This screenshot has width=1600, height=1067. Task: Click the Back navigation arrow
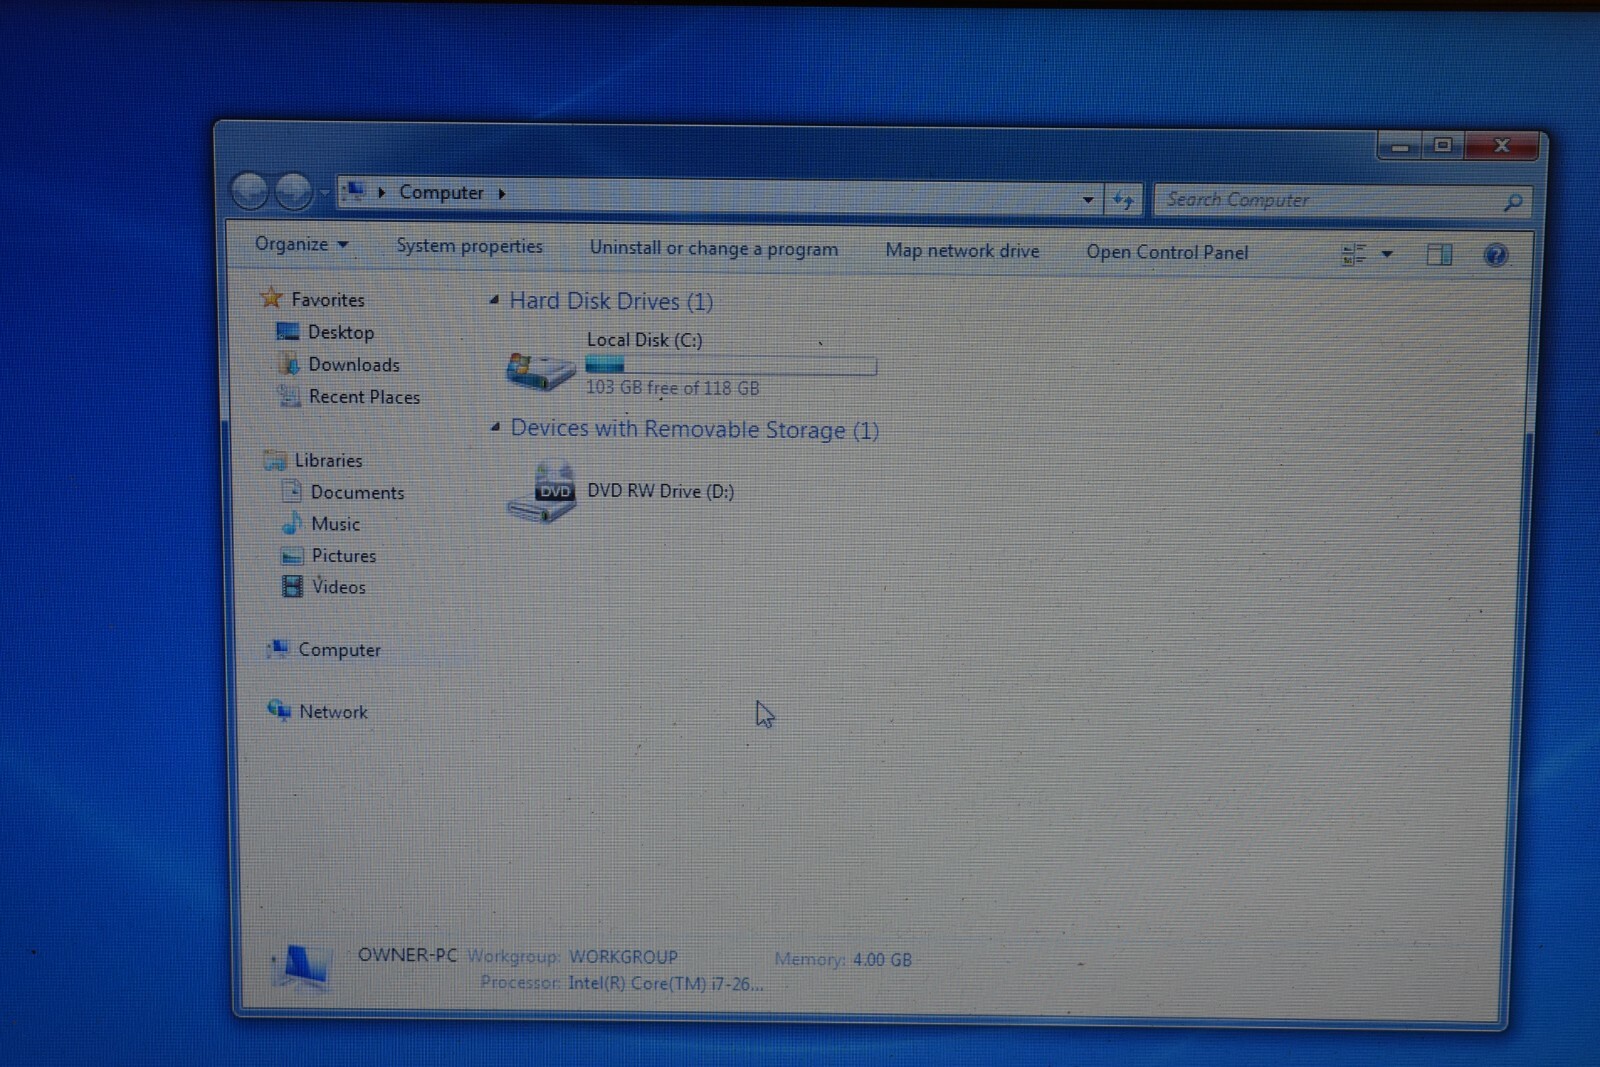point(250,190)
